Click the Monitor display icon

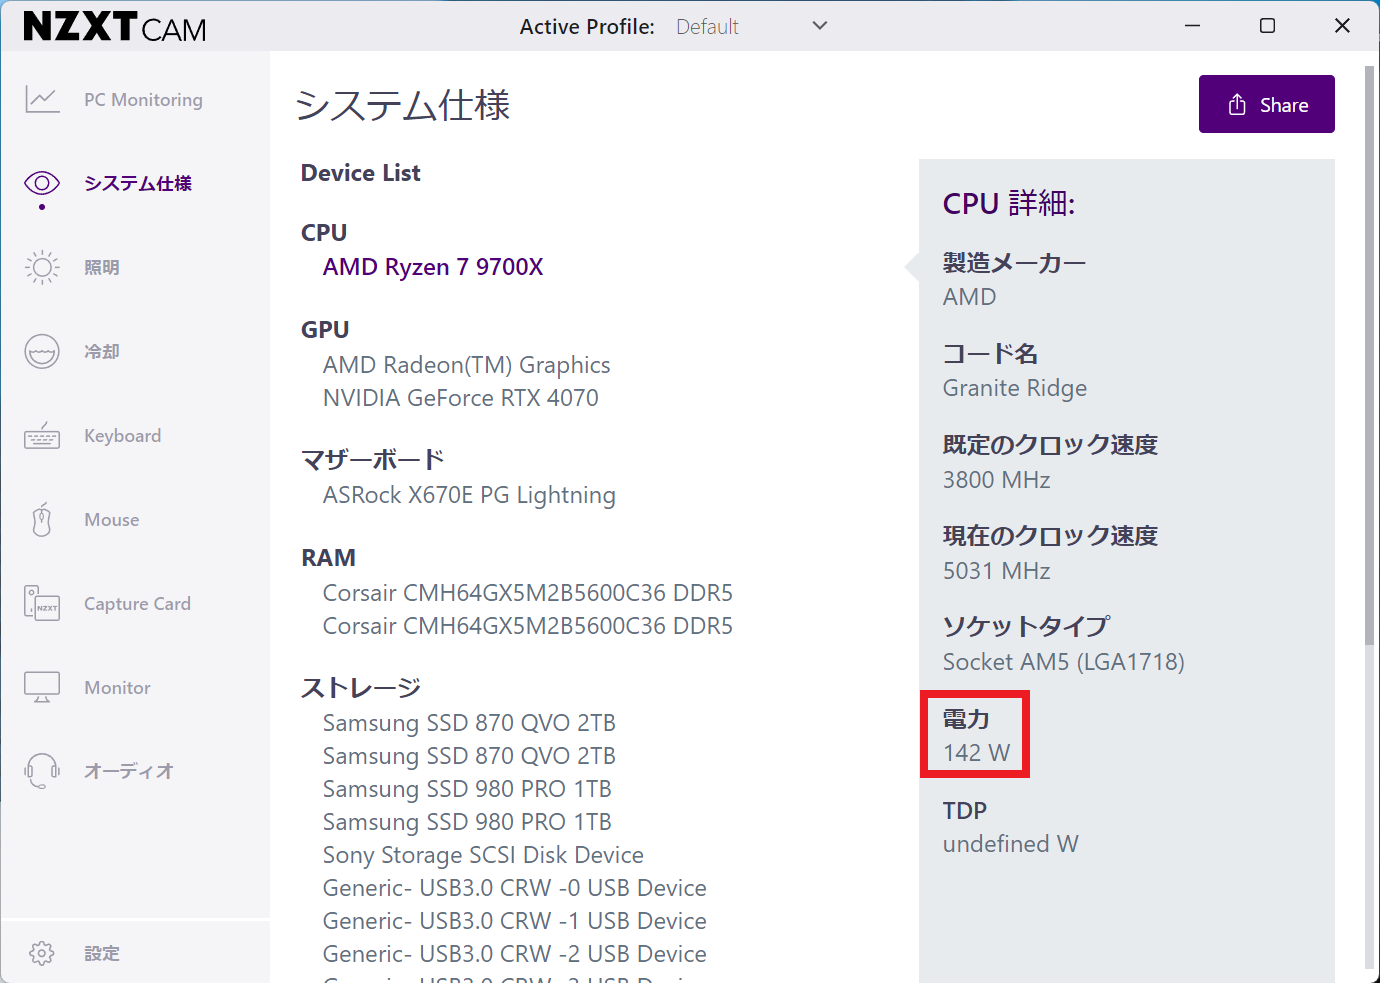42,688
